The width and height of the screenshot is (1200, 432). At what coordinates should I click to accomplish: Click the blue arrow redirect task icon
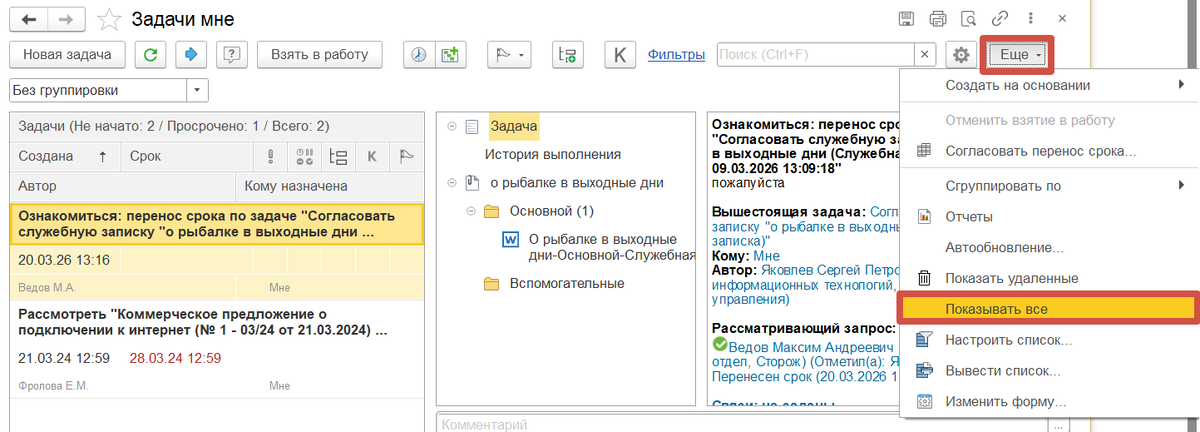point(192,54)
